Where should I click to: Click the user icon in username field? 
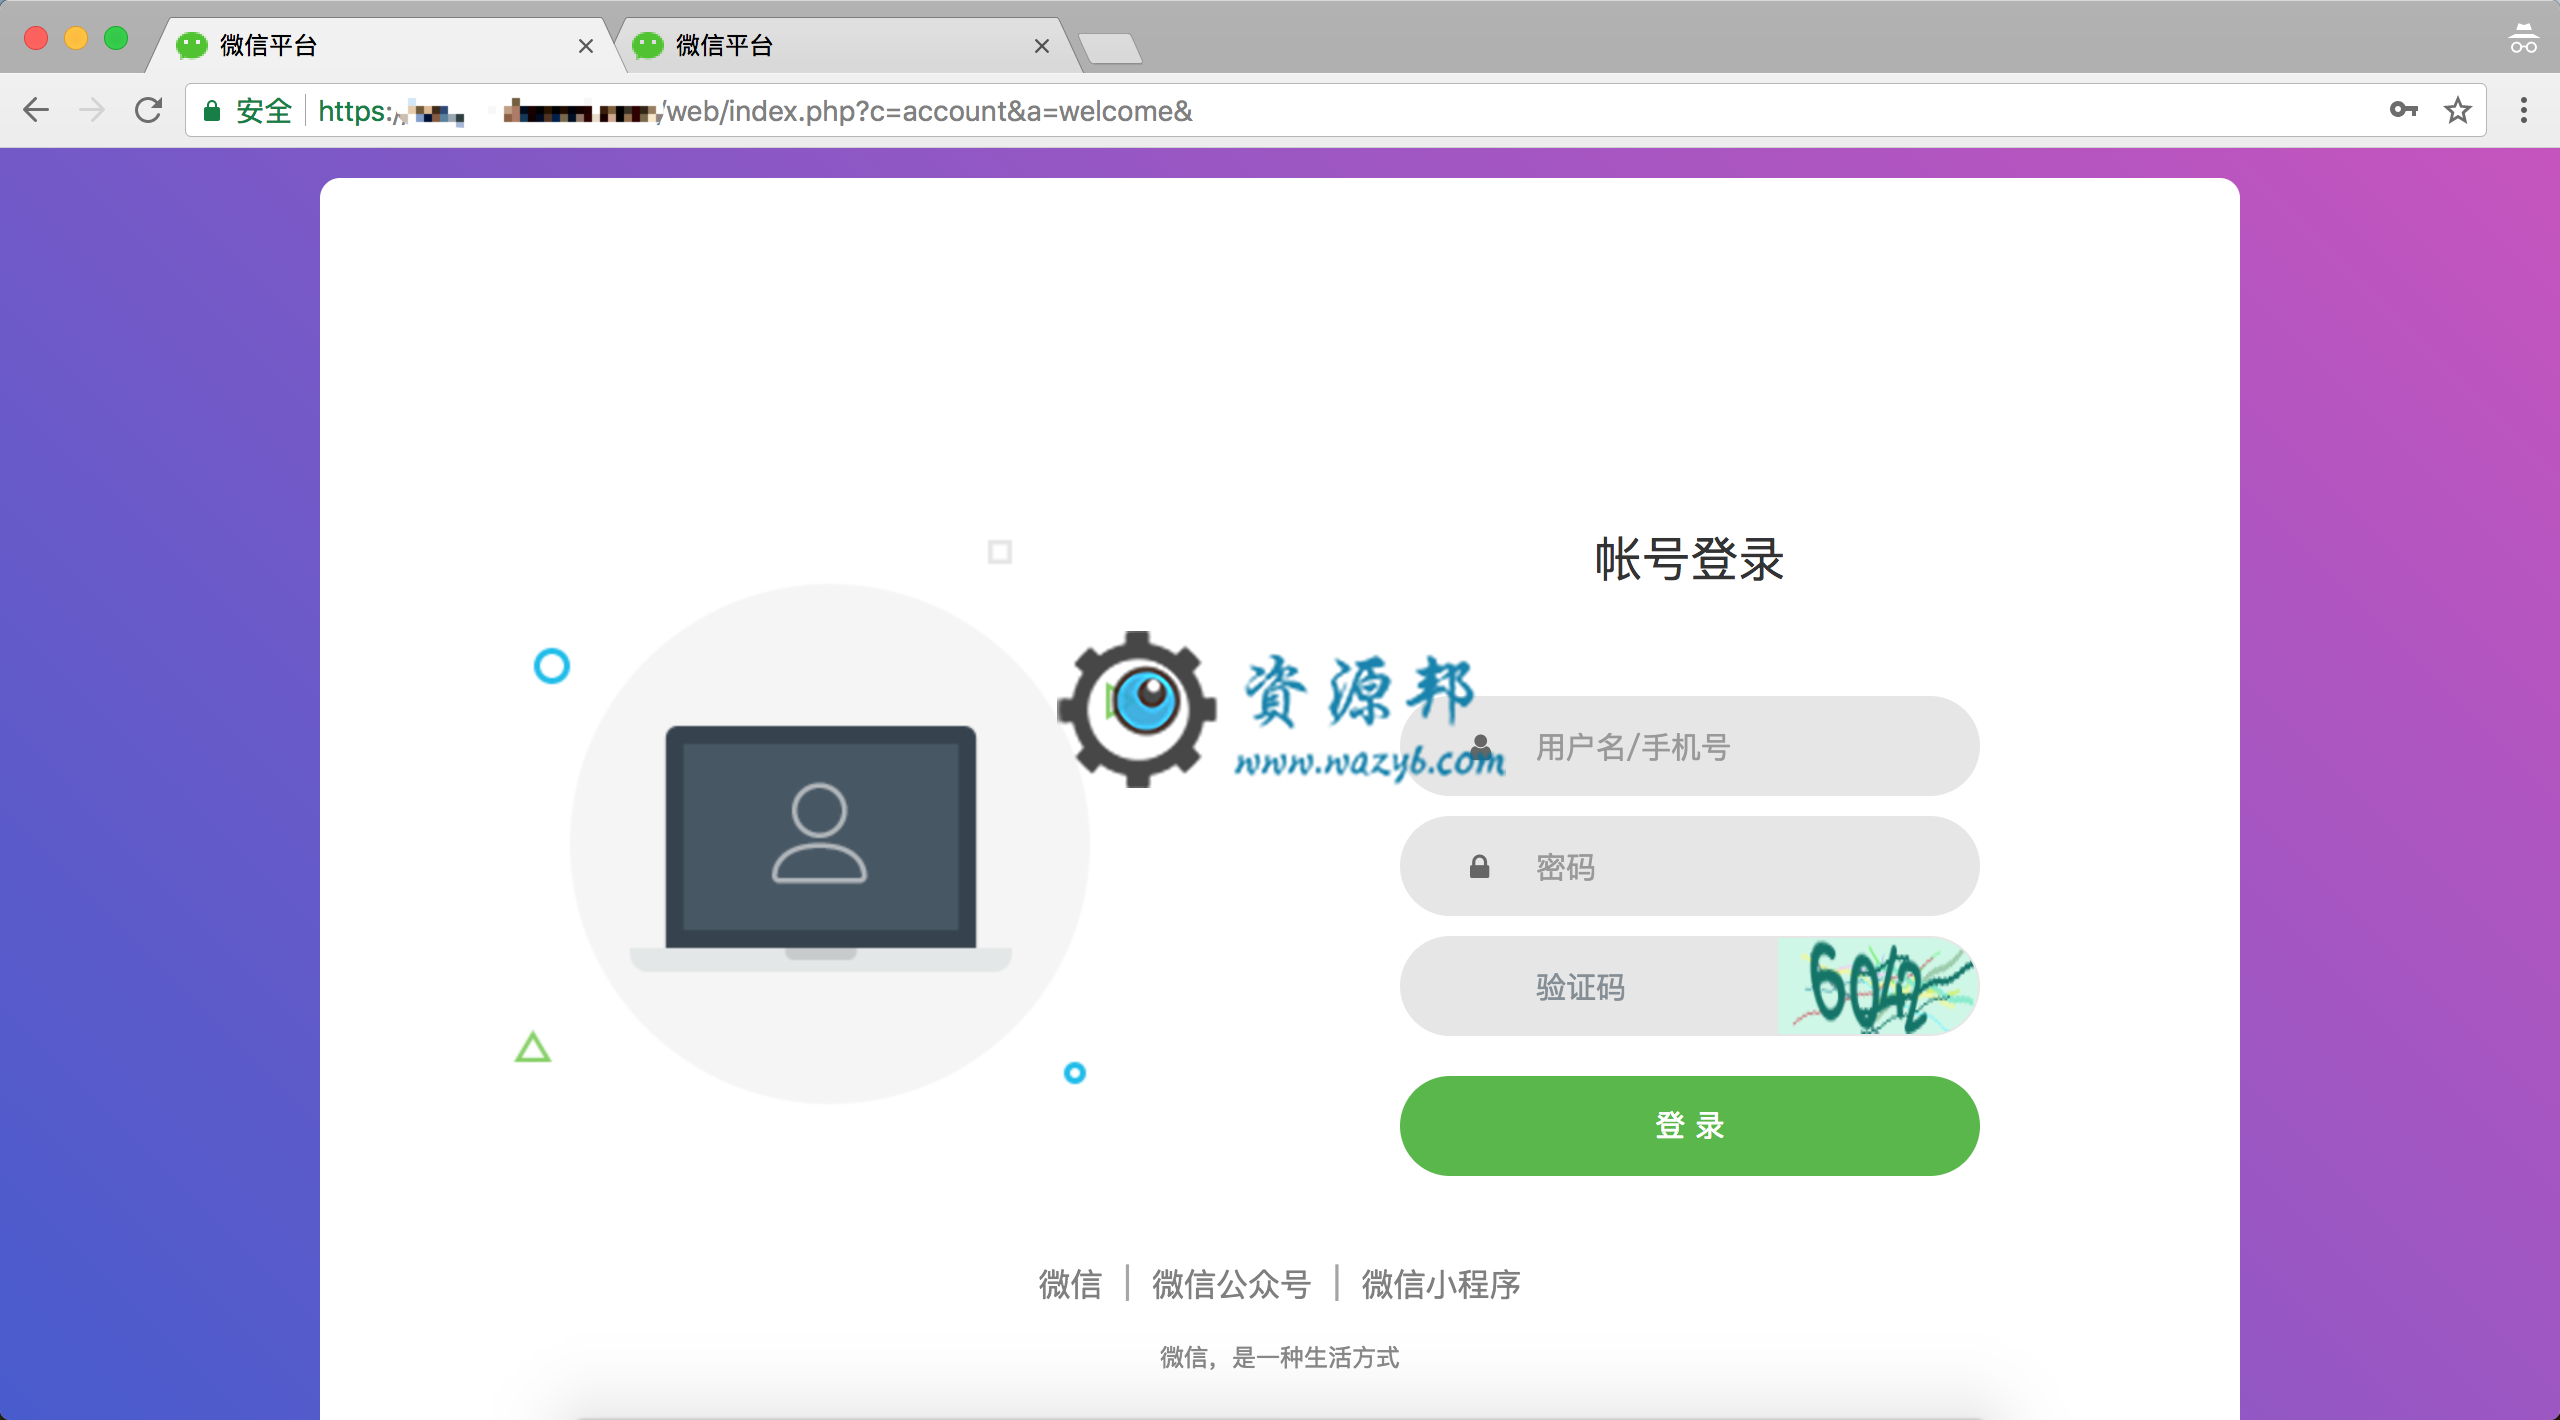pyautogui.click(x=1481, y=746)
